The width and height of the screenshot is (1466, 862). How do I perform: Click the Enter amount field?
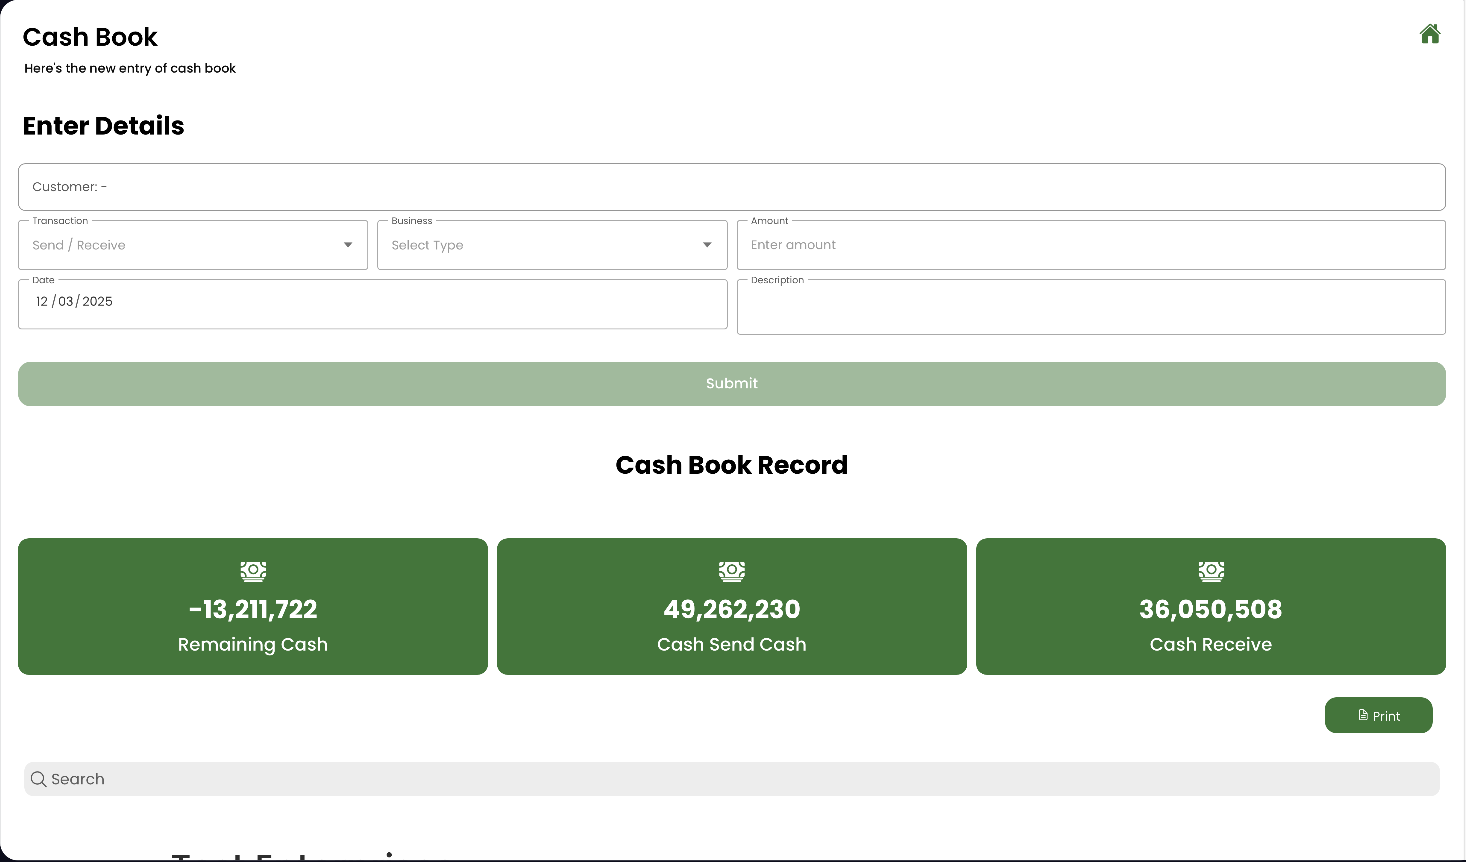(1090, 244)
